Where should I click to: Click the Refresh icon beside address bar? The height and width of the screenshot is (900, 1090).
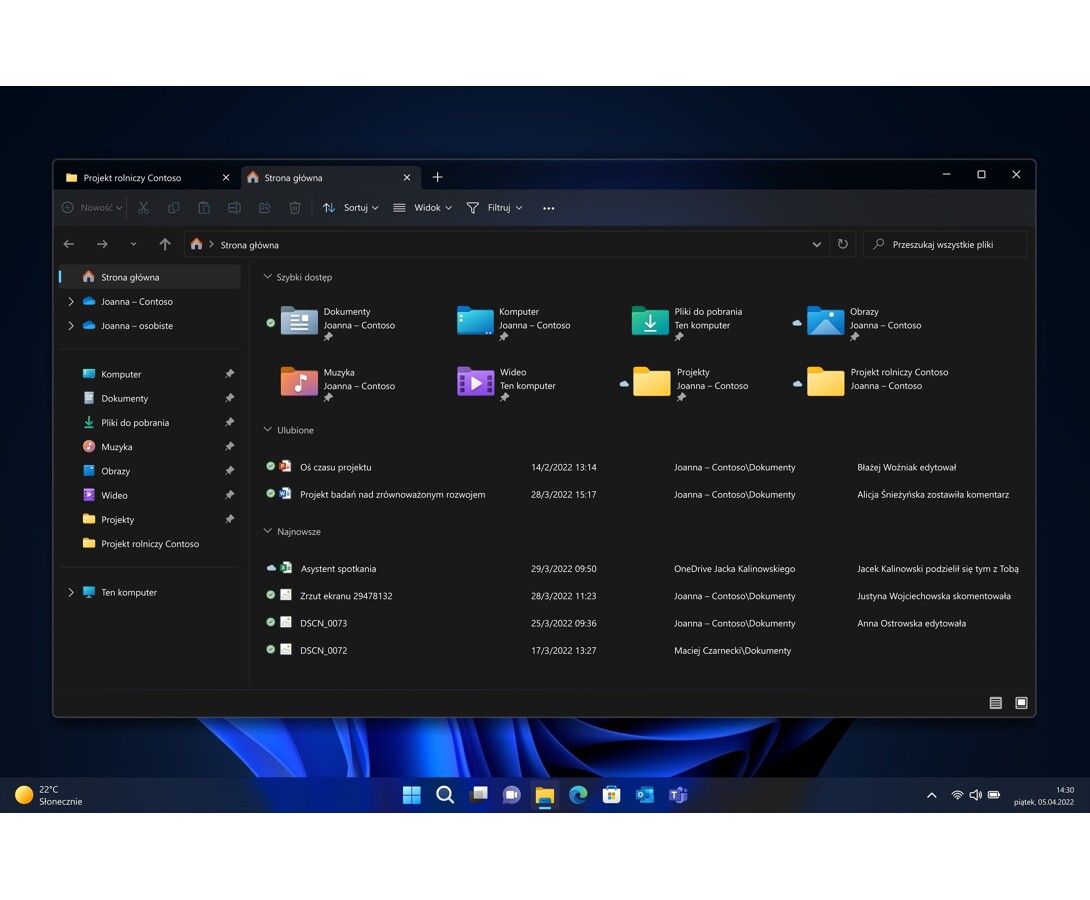coord(843,244)
